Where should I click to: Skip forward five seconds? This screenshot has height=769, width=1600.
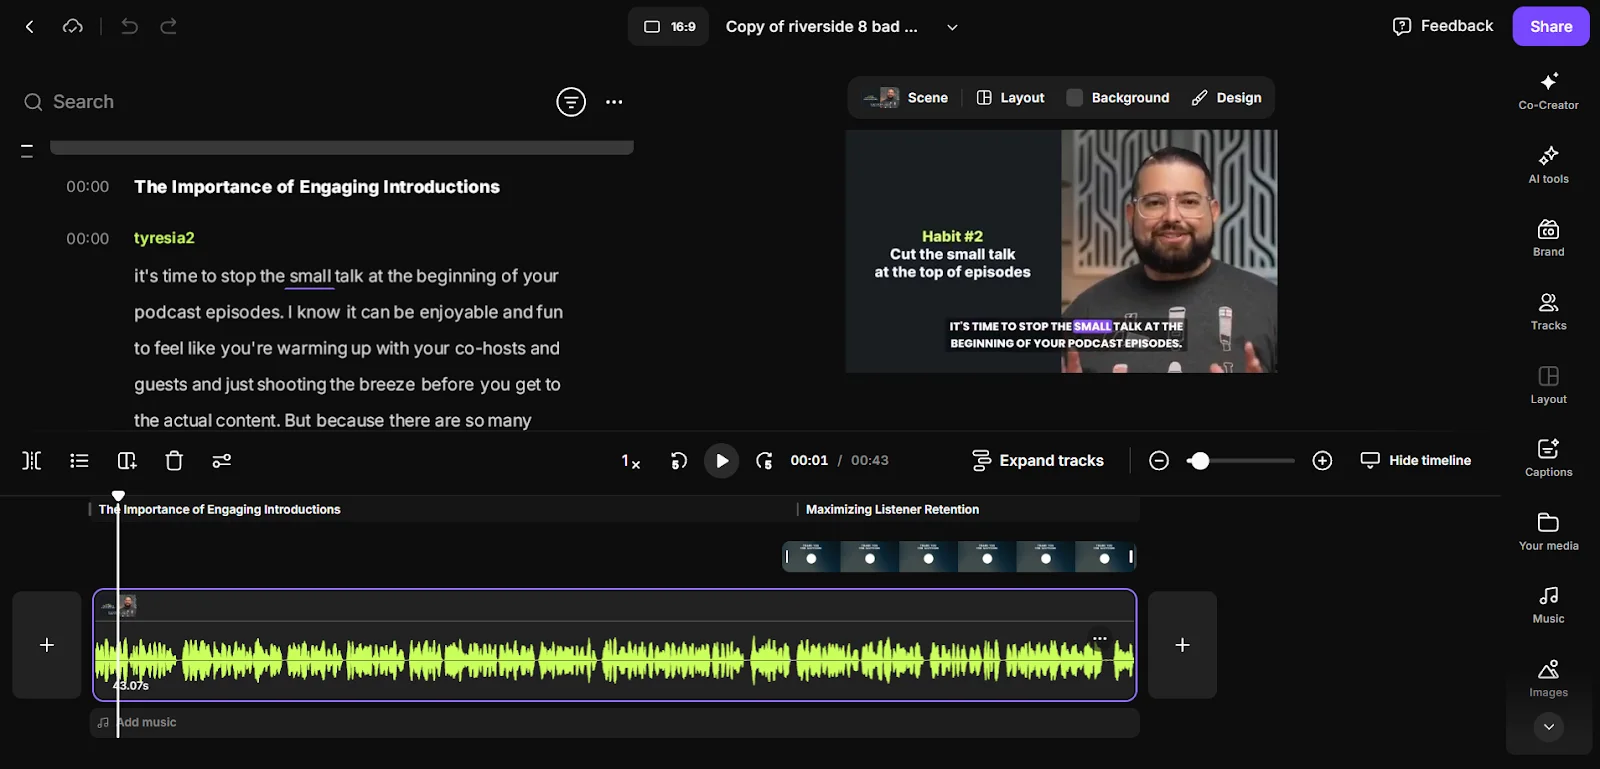(764, 461)
